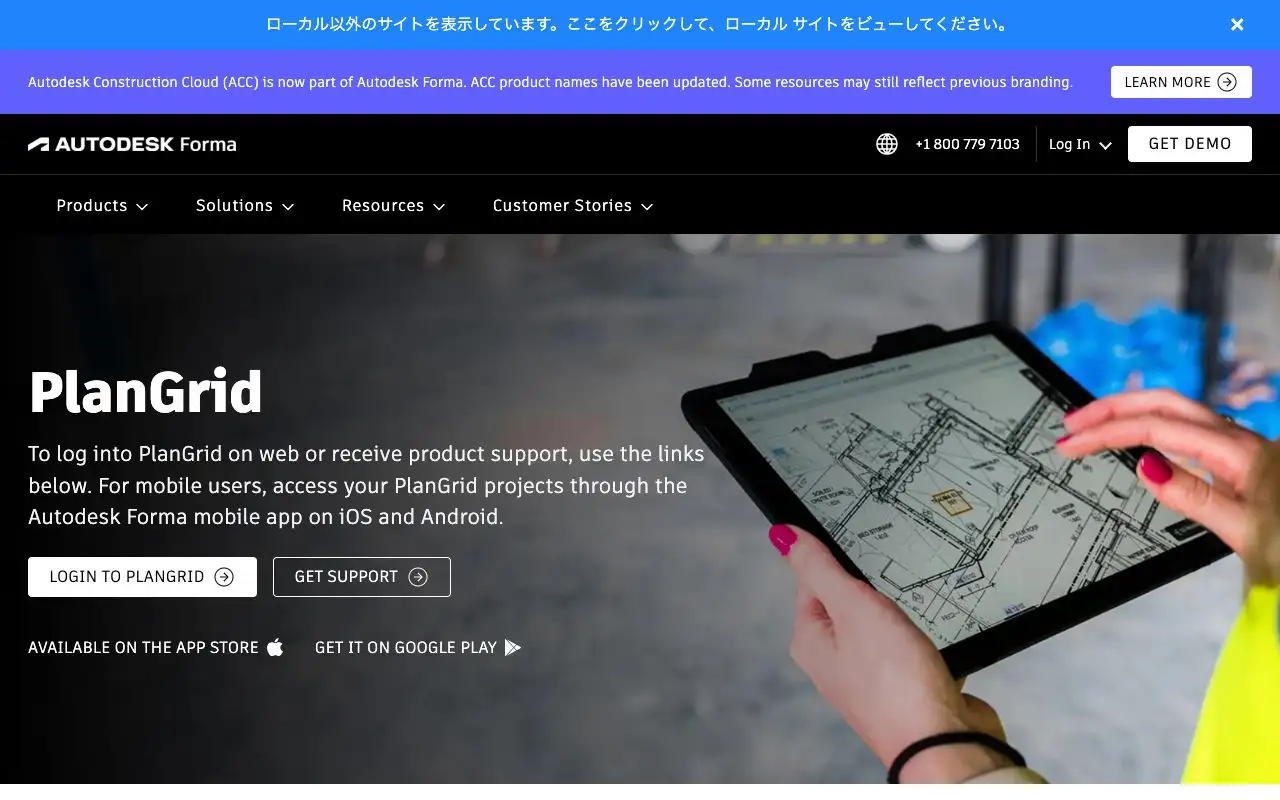Click the GET DEMO button
Viewport: 1280px width, 800px height.
click(x=1190, y=144)
